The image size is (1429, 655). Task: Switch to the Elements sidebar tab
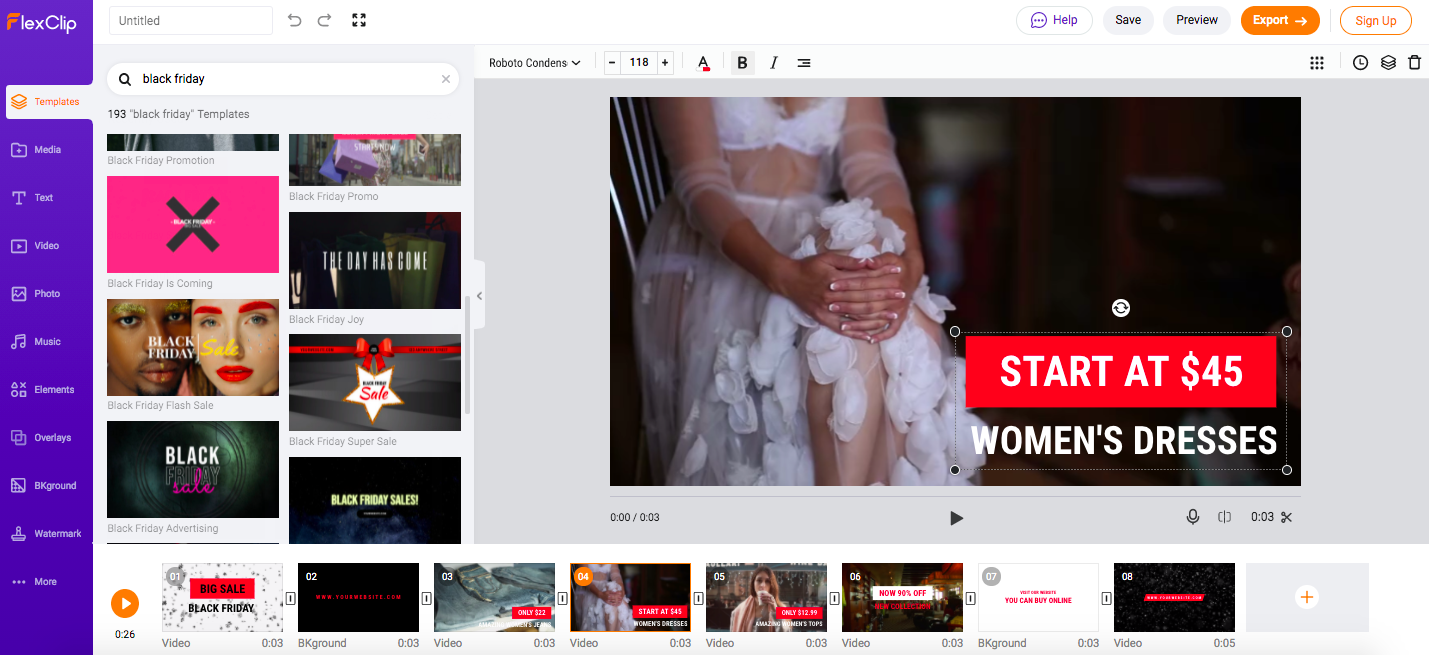tap(47, 390)
